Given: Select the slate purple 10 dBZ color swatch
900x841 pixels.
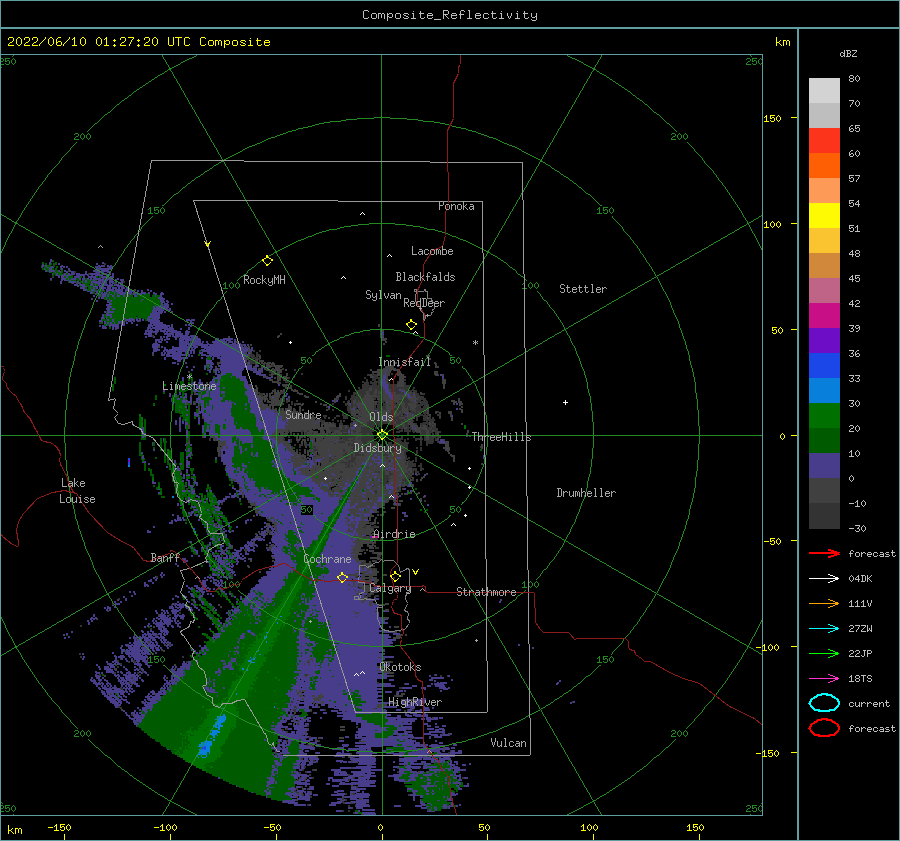Looking at the screenshot, I should pyautogui.click(x=824, y=465).
